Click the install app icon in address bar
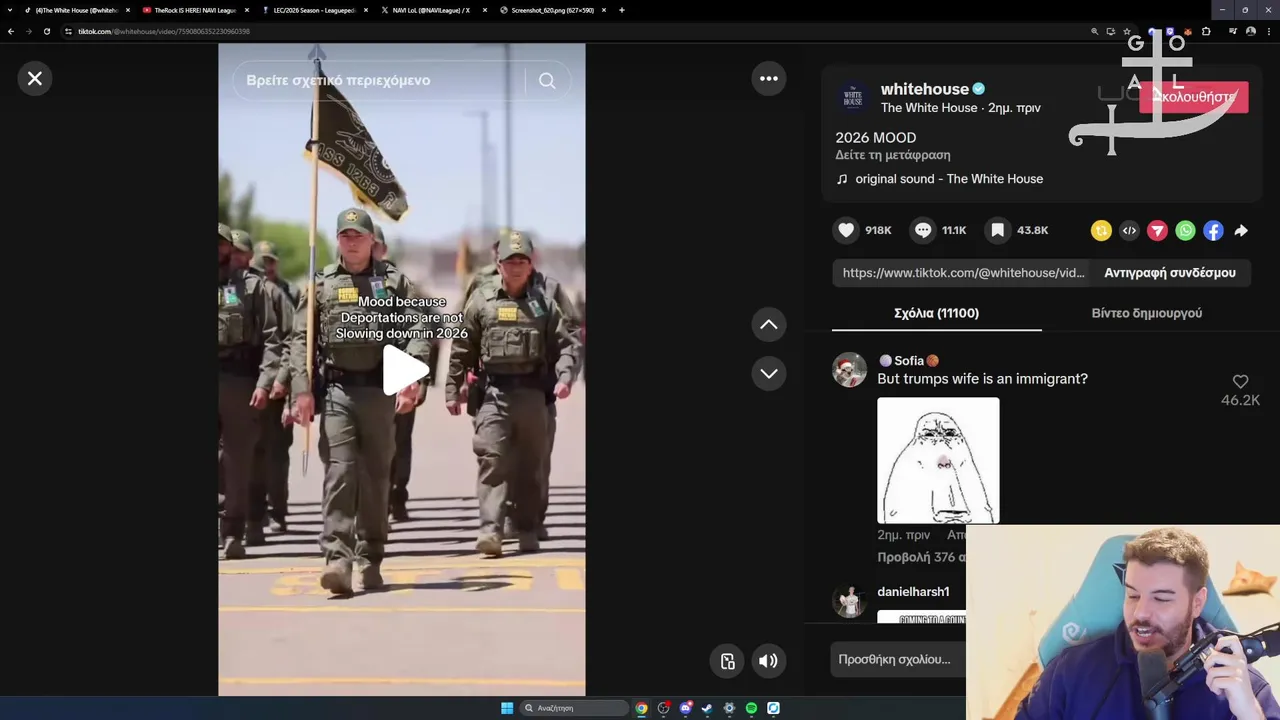Image resolution: width=1280 pixels, height=720 pixels. 1110,31
